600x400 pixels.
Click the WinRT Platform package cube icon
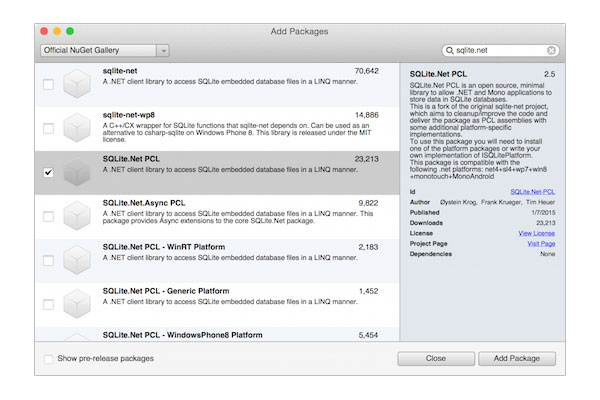pos(77,260)
